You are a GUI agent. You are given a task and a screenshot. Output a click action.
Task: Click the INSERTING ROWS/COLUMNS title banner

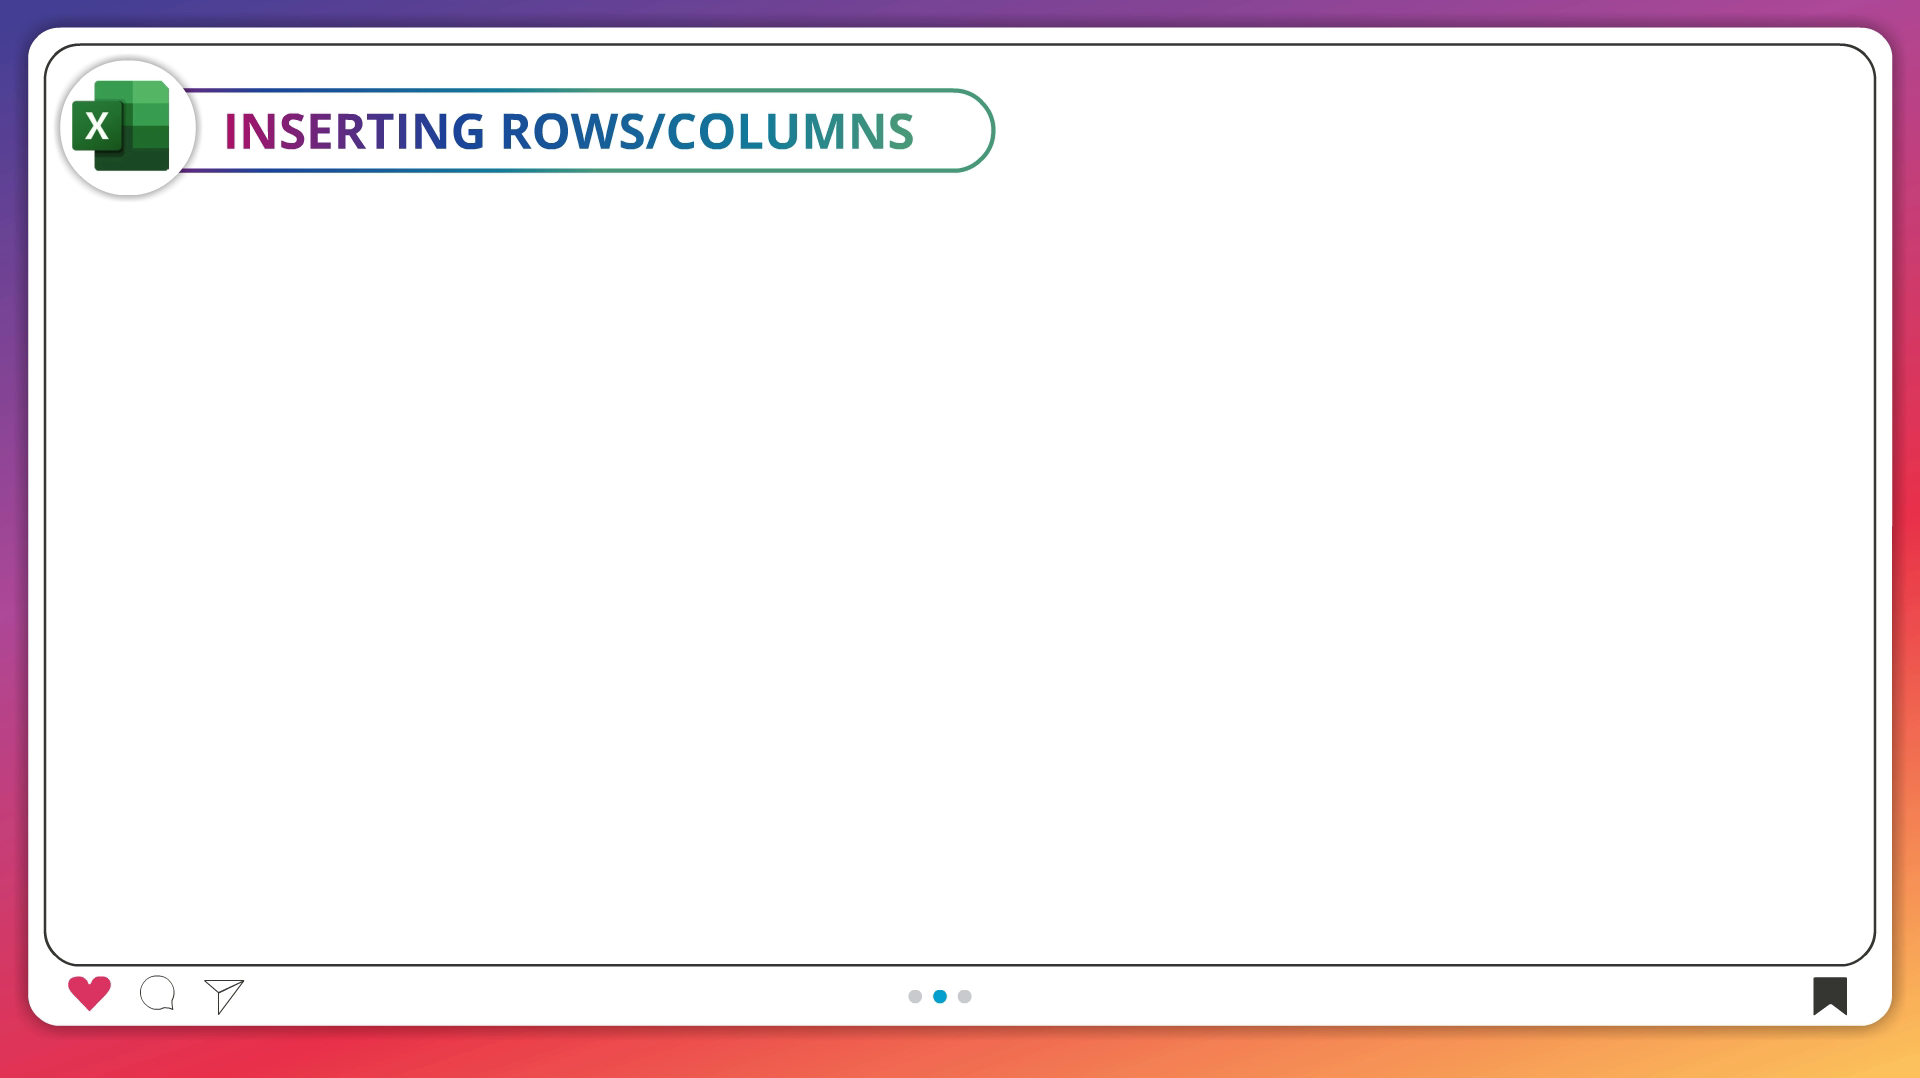click(x=580, y=131)
